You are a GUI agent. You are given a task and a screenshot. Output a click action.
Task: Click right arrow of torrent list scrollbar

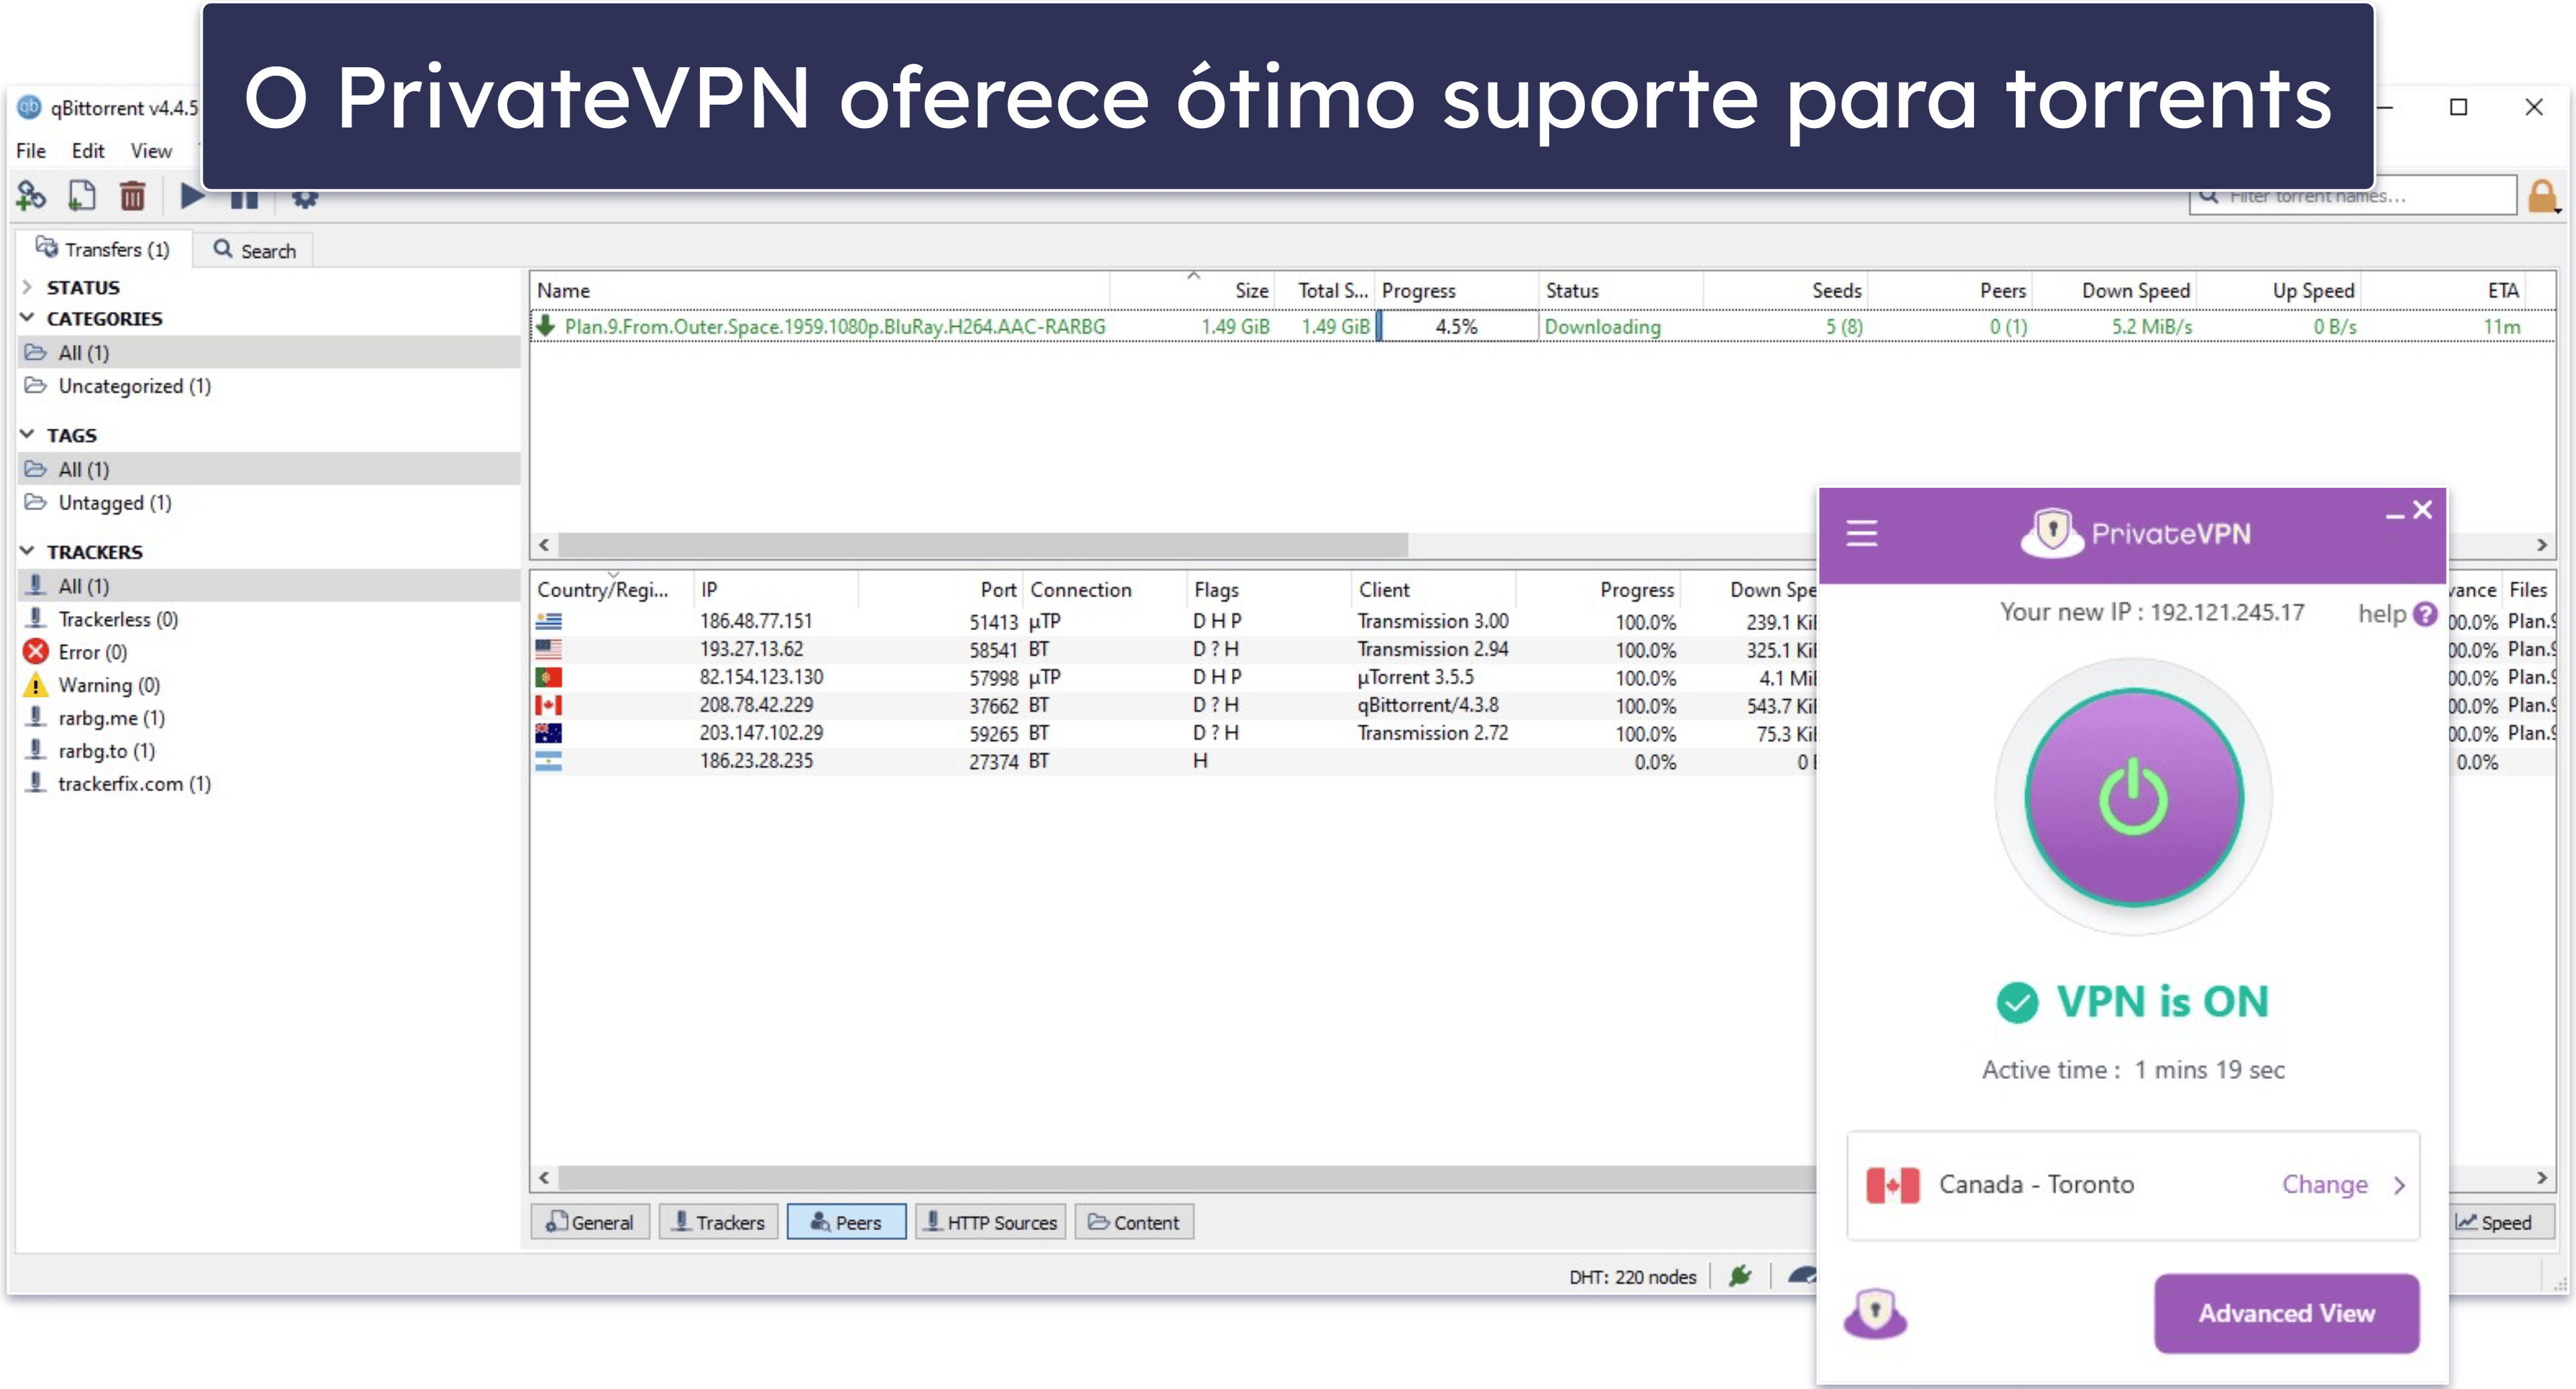click(2541, 545)
